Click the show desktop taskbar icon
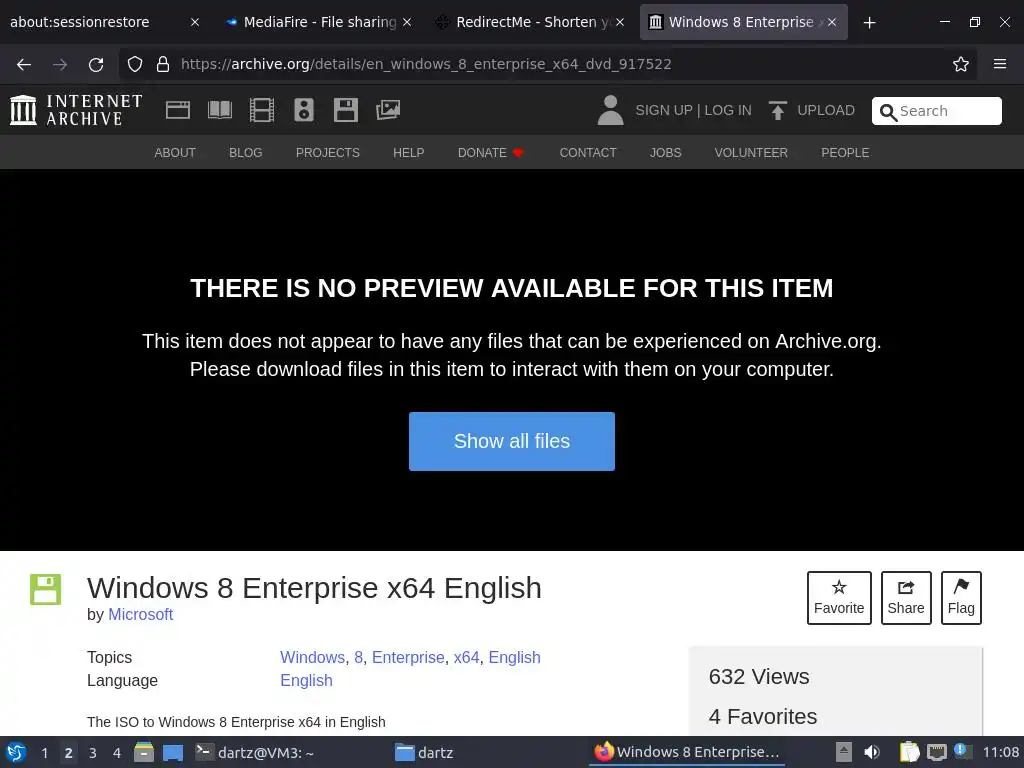Screen dimensions: 1024x768 point(172,753)
